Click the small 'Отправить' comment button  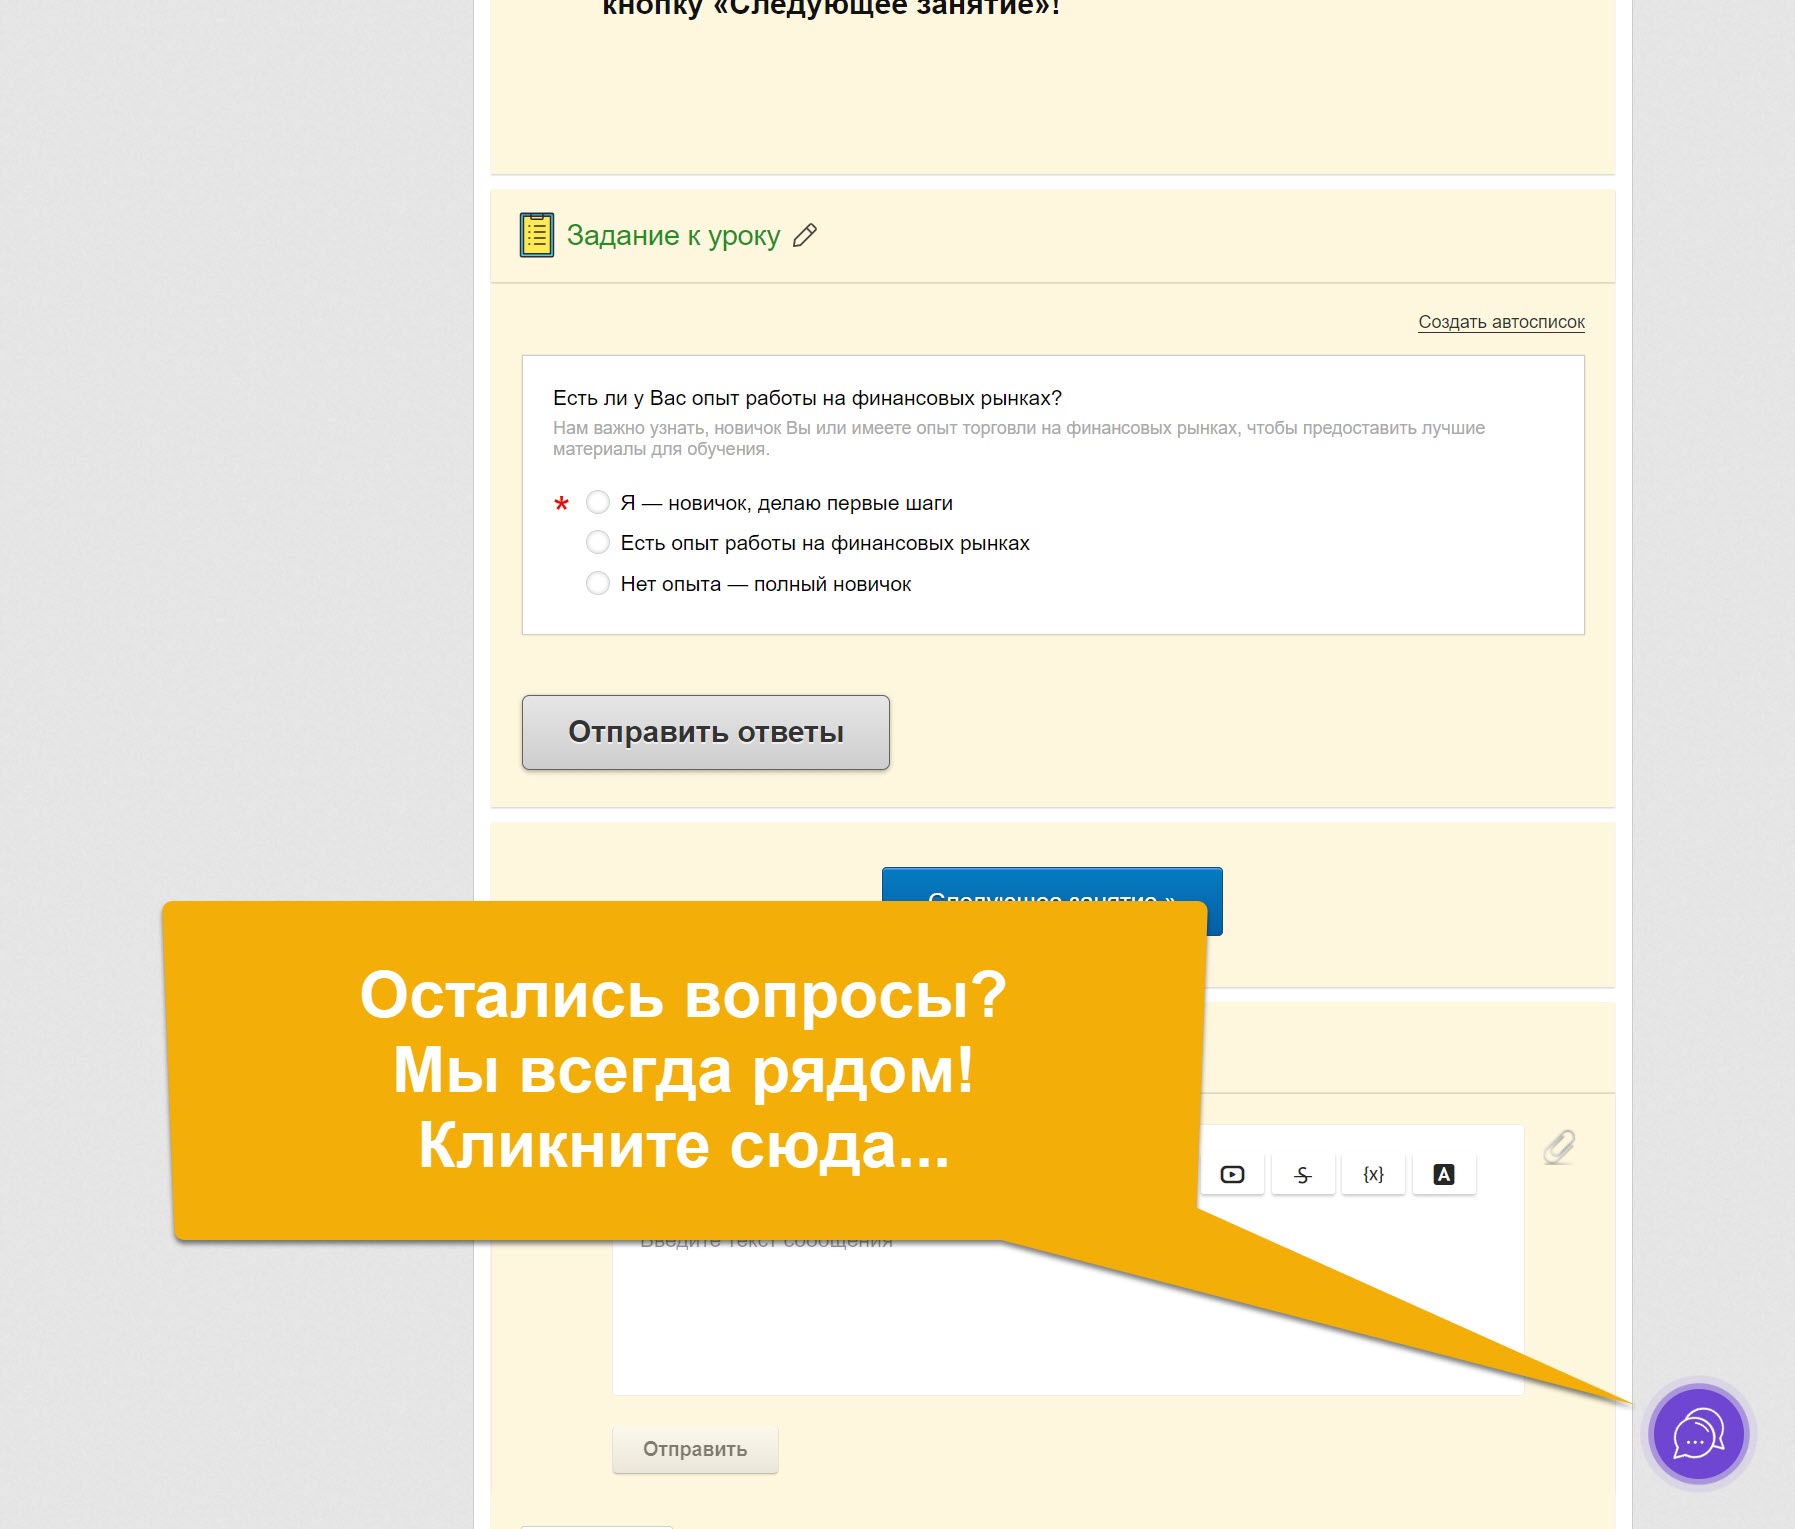[x=695, y=1449]
